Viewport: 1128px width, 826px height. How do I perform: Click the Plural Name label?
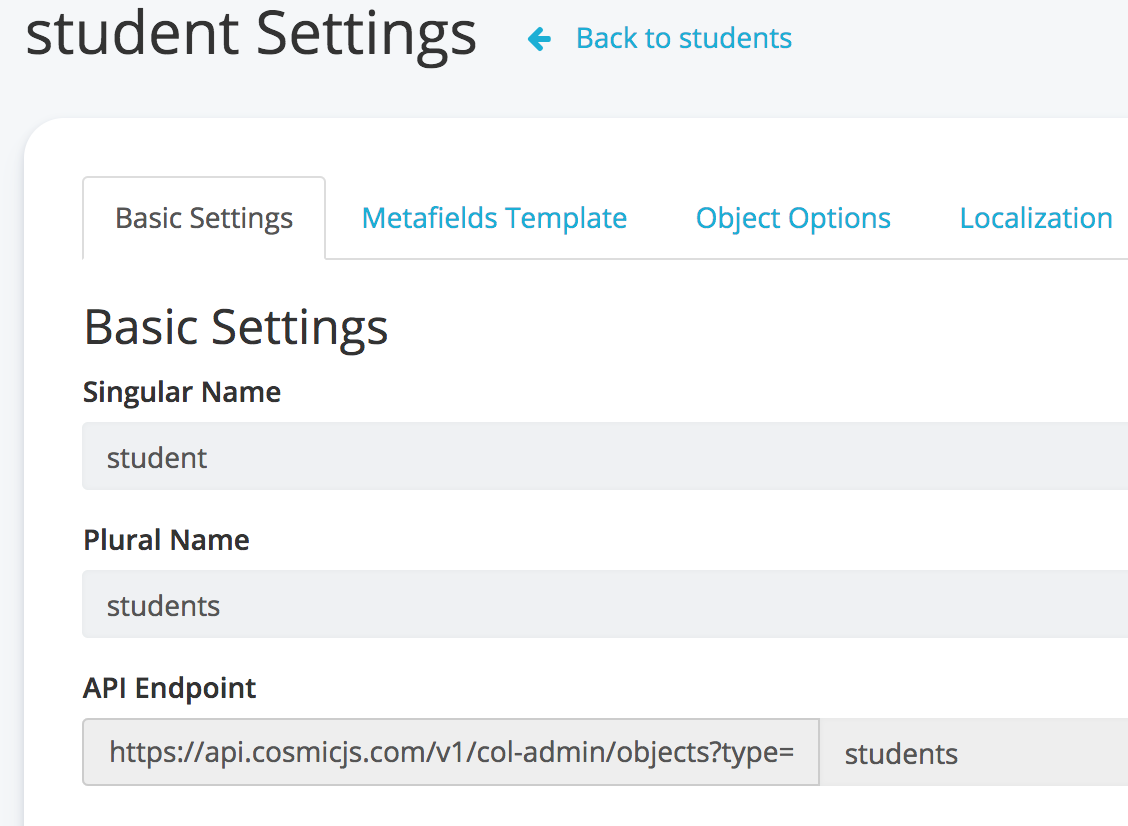(166, 540)
